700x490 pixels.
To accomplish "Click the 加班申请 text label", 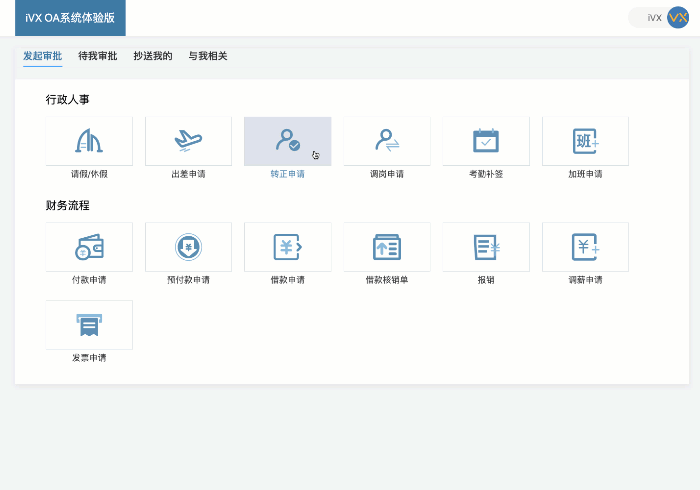I will click(x=585, y=174).
